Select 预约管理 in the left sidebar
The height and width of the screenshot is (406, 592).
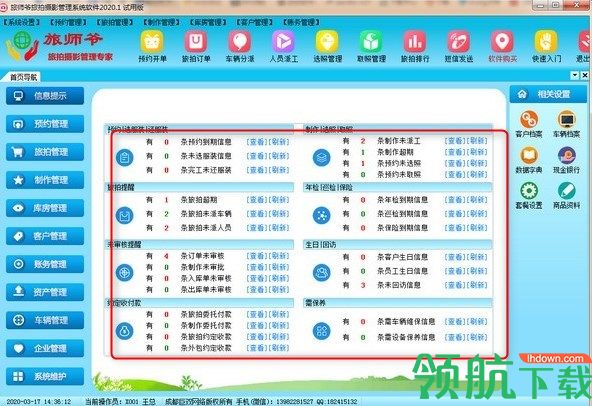(45, 124)
